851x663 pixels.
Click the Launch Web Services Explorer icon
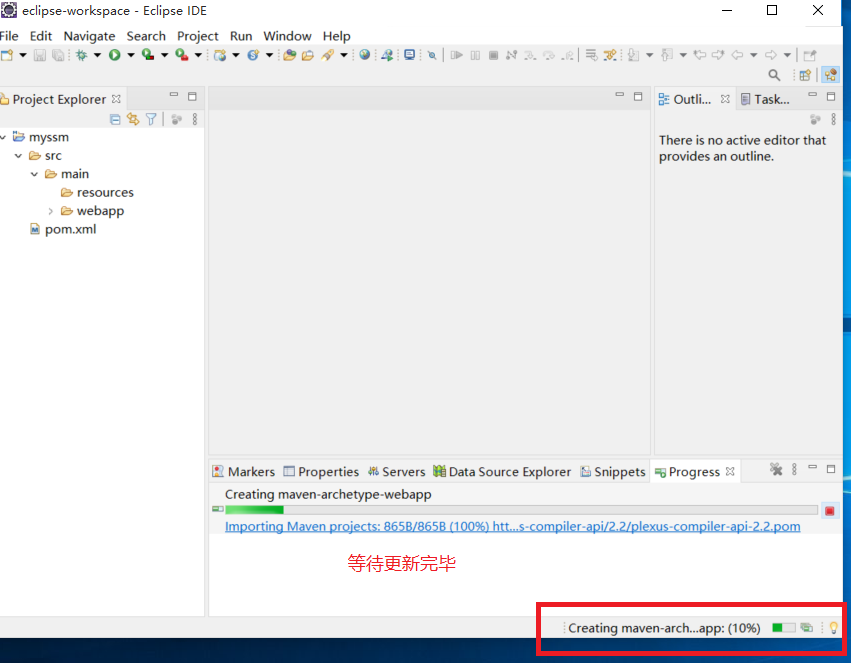click(387, 55)
